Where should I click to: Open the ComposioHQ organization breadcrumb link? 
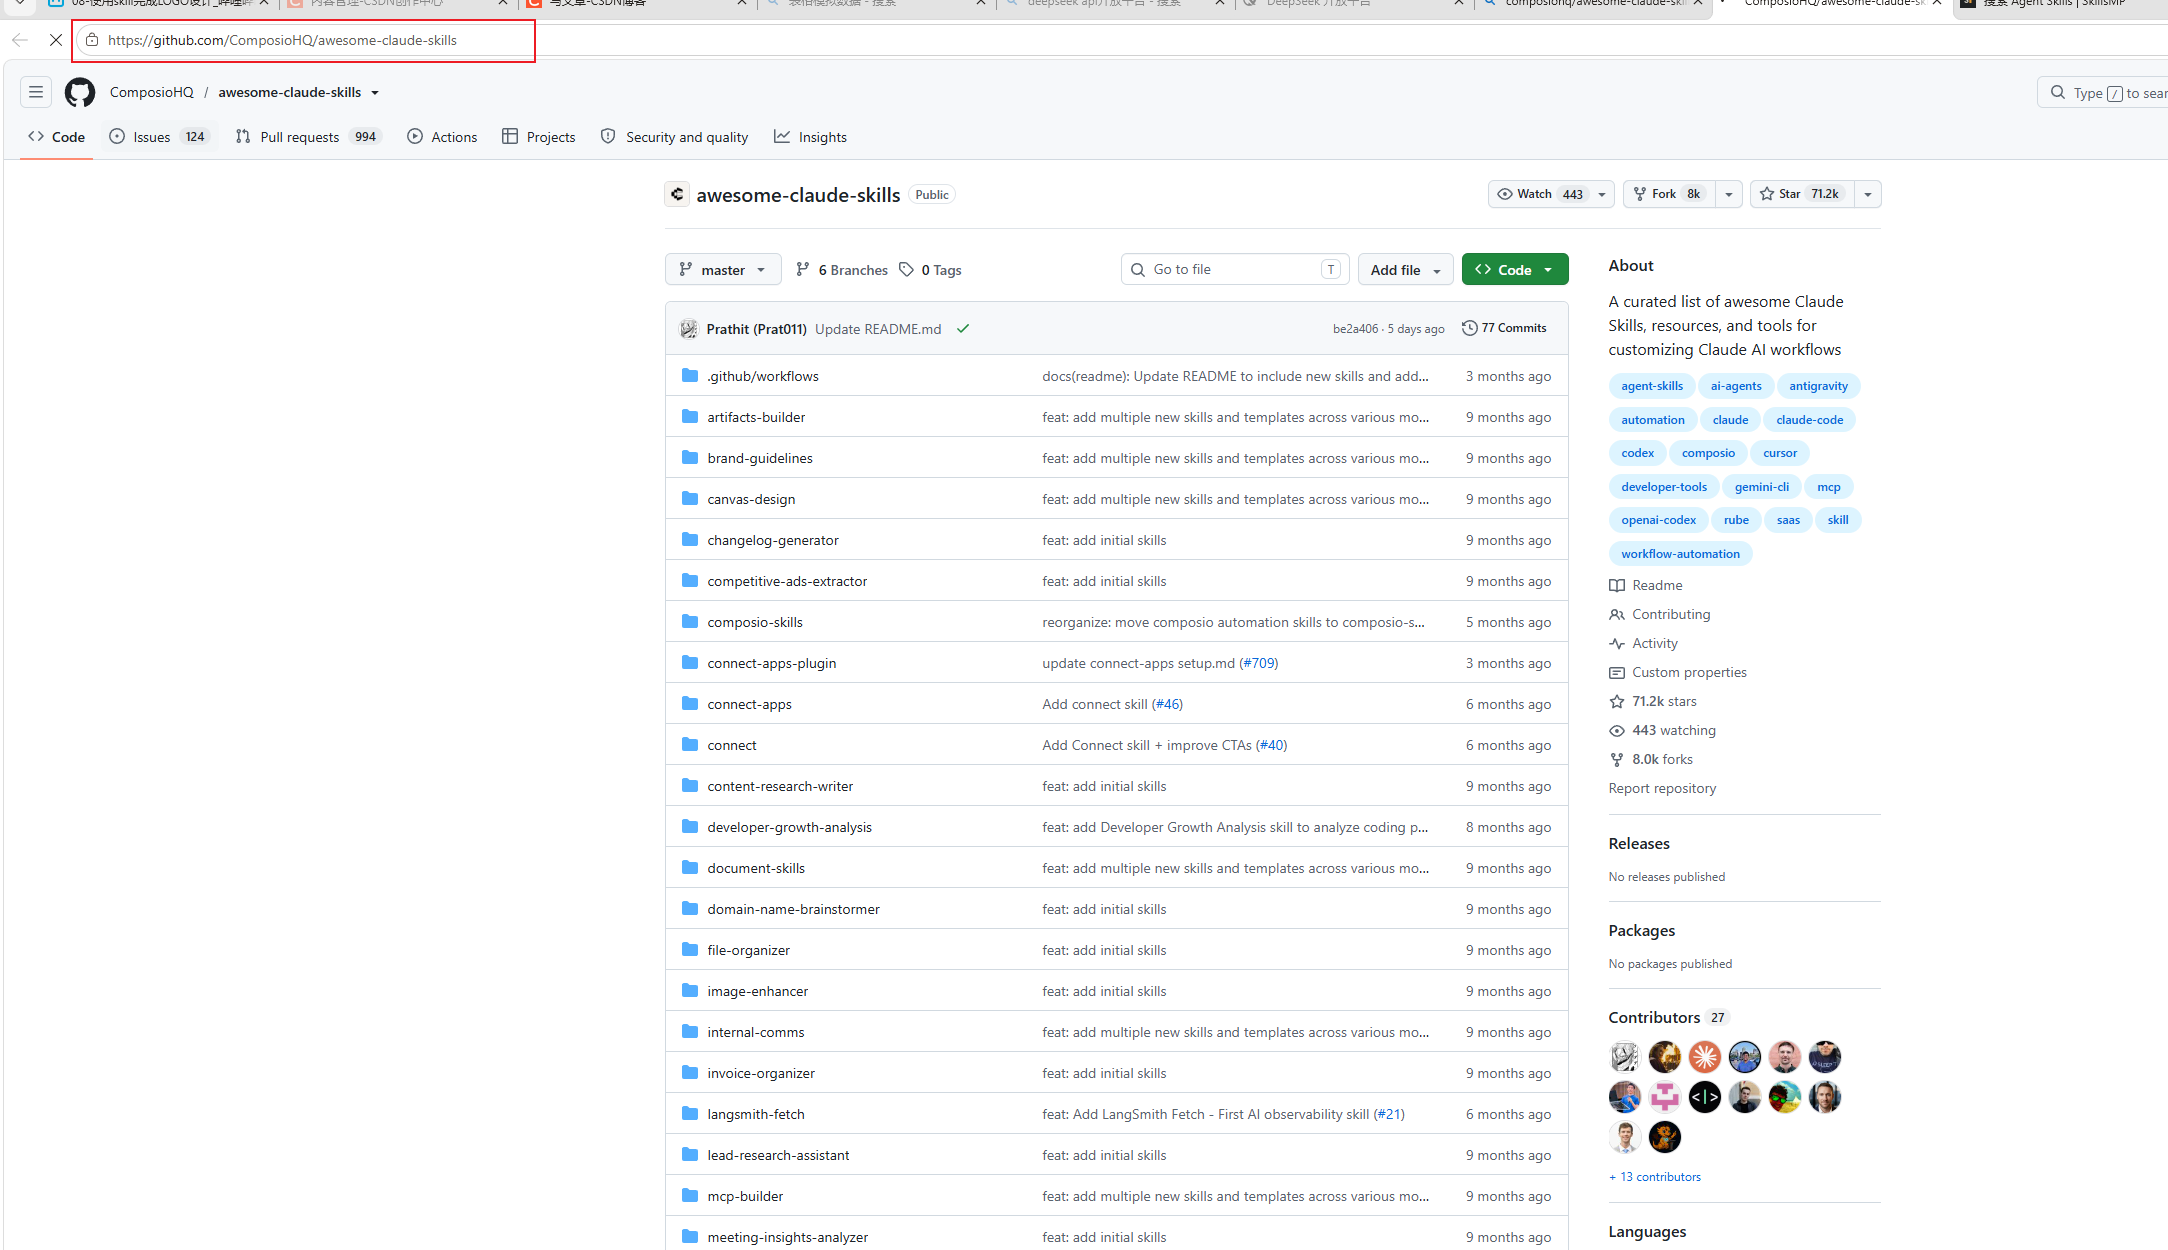tap(152, 92)
